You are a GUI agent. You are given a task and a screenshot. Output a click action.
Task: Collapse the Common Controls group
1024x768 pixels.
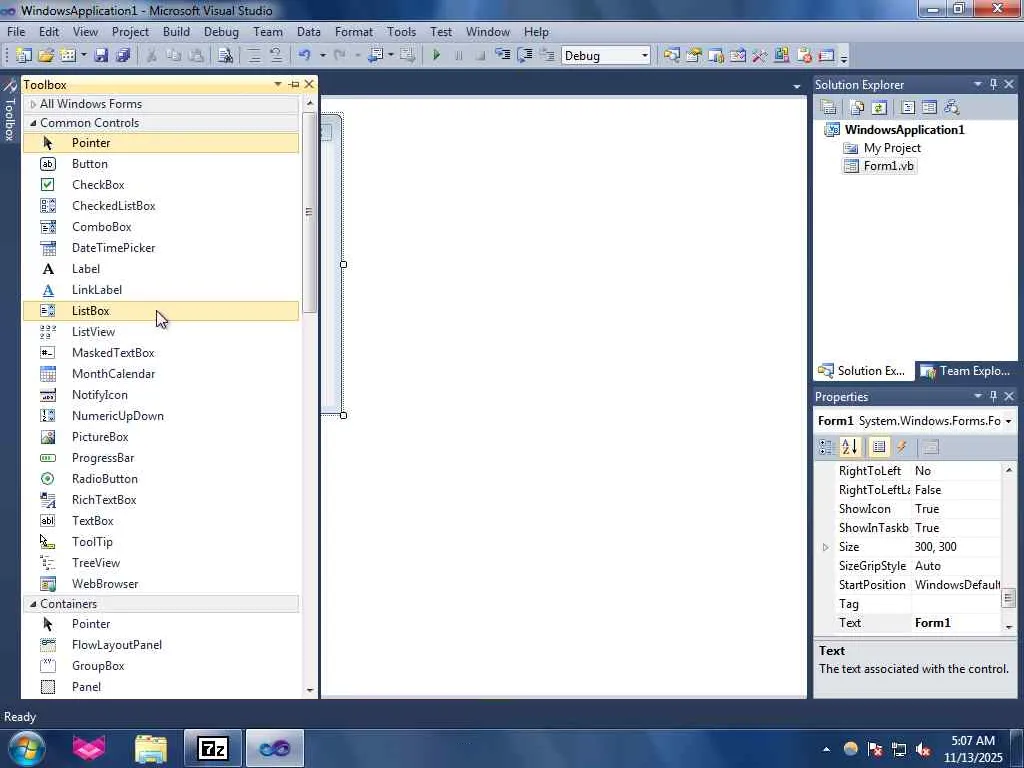pos(33,123)
